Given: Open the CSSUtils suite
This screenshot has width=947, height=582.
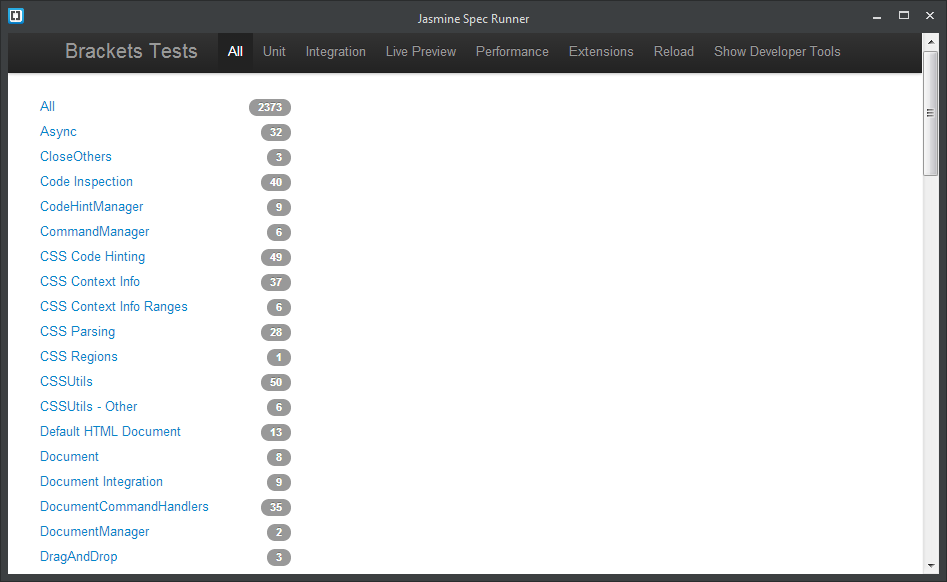Looking at the screenshot, I should pos(66,382).
